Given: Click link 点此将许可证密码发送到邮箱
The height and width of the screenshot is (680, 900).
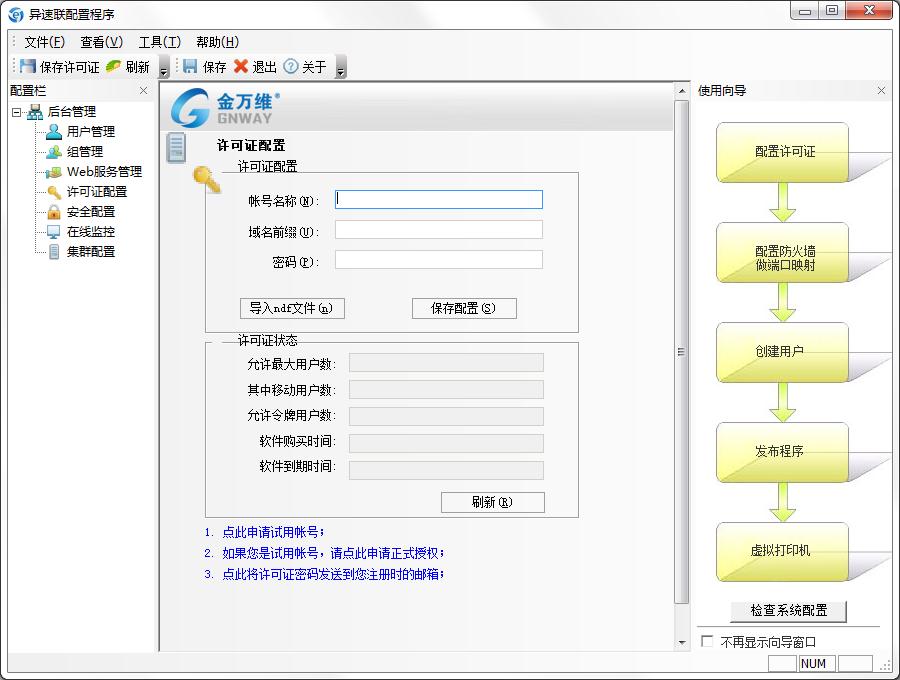Looking at the screenshot, I should point(333,574).
